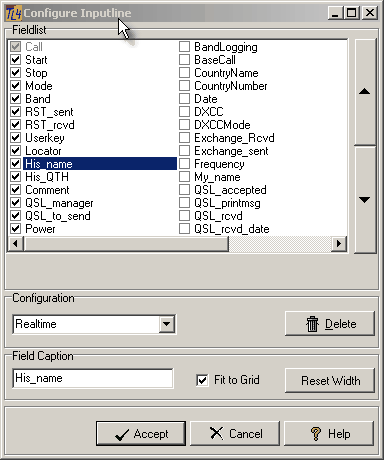The height and width of the screenshot is (460, 384).
Task: Click the checkmark icon on Accept
Action: click(x=122, y=434)
